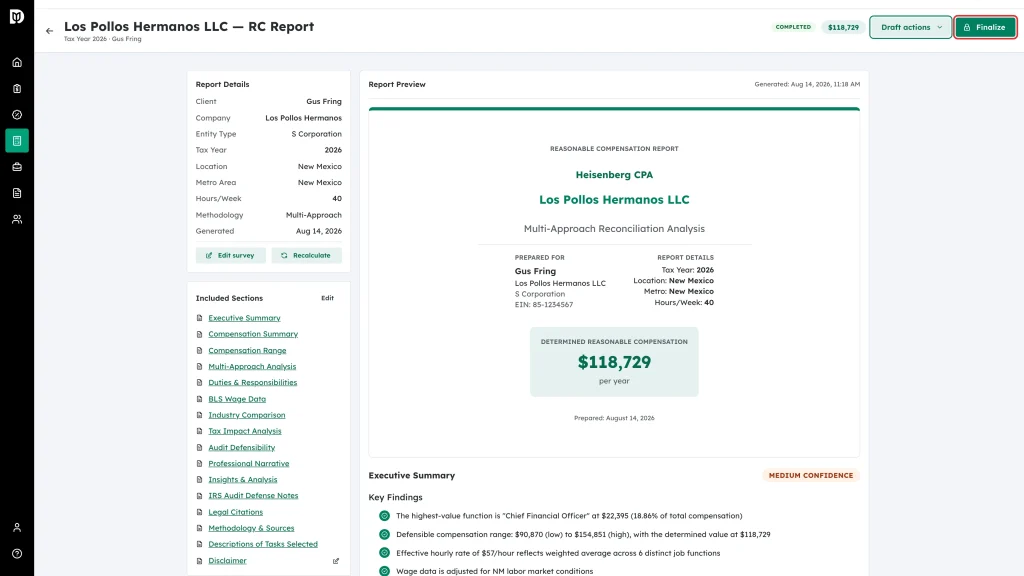Viewport: 1024px width, 576px height.
Task: Open the user profile icon in sidebar
Action: [17, 528]
